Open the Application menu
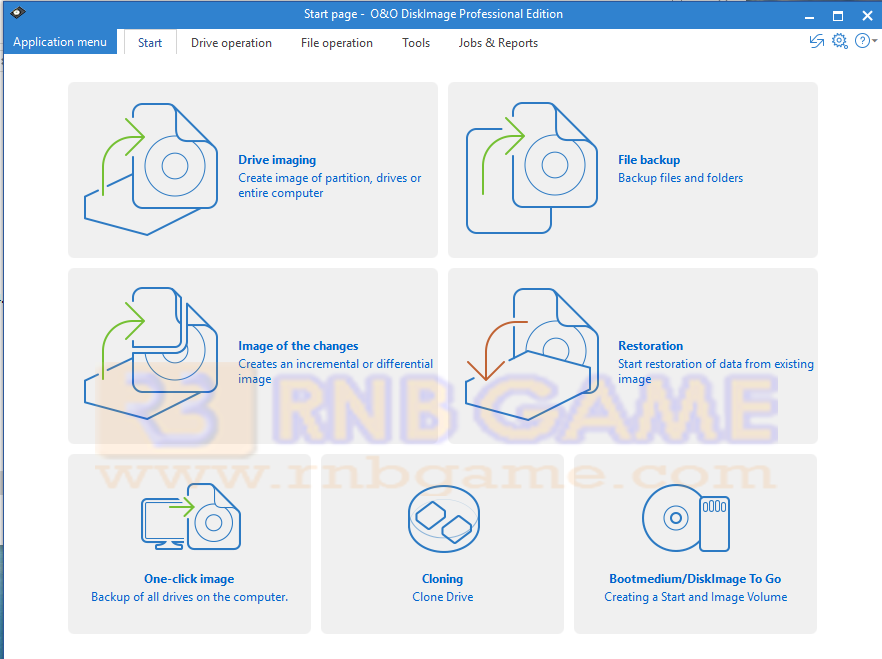Viewport: 882px width, 659px height. click(x=60, y=42)
